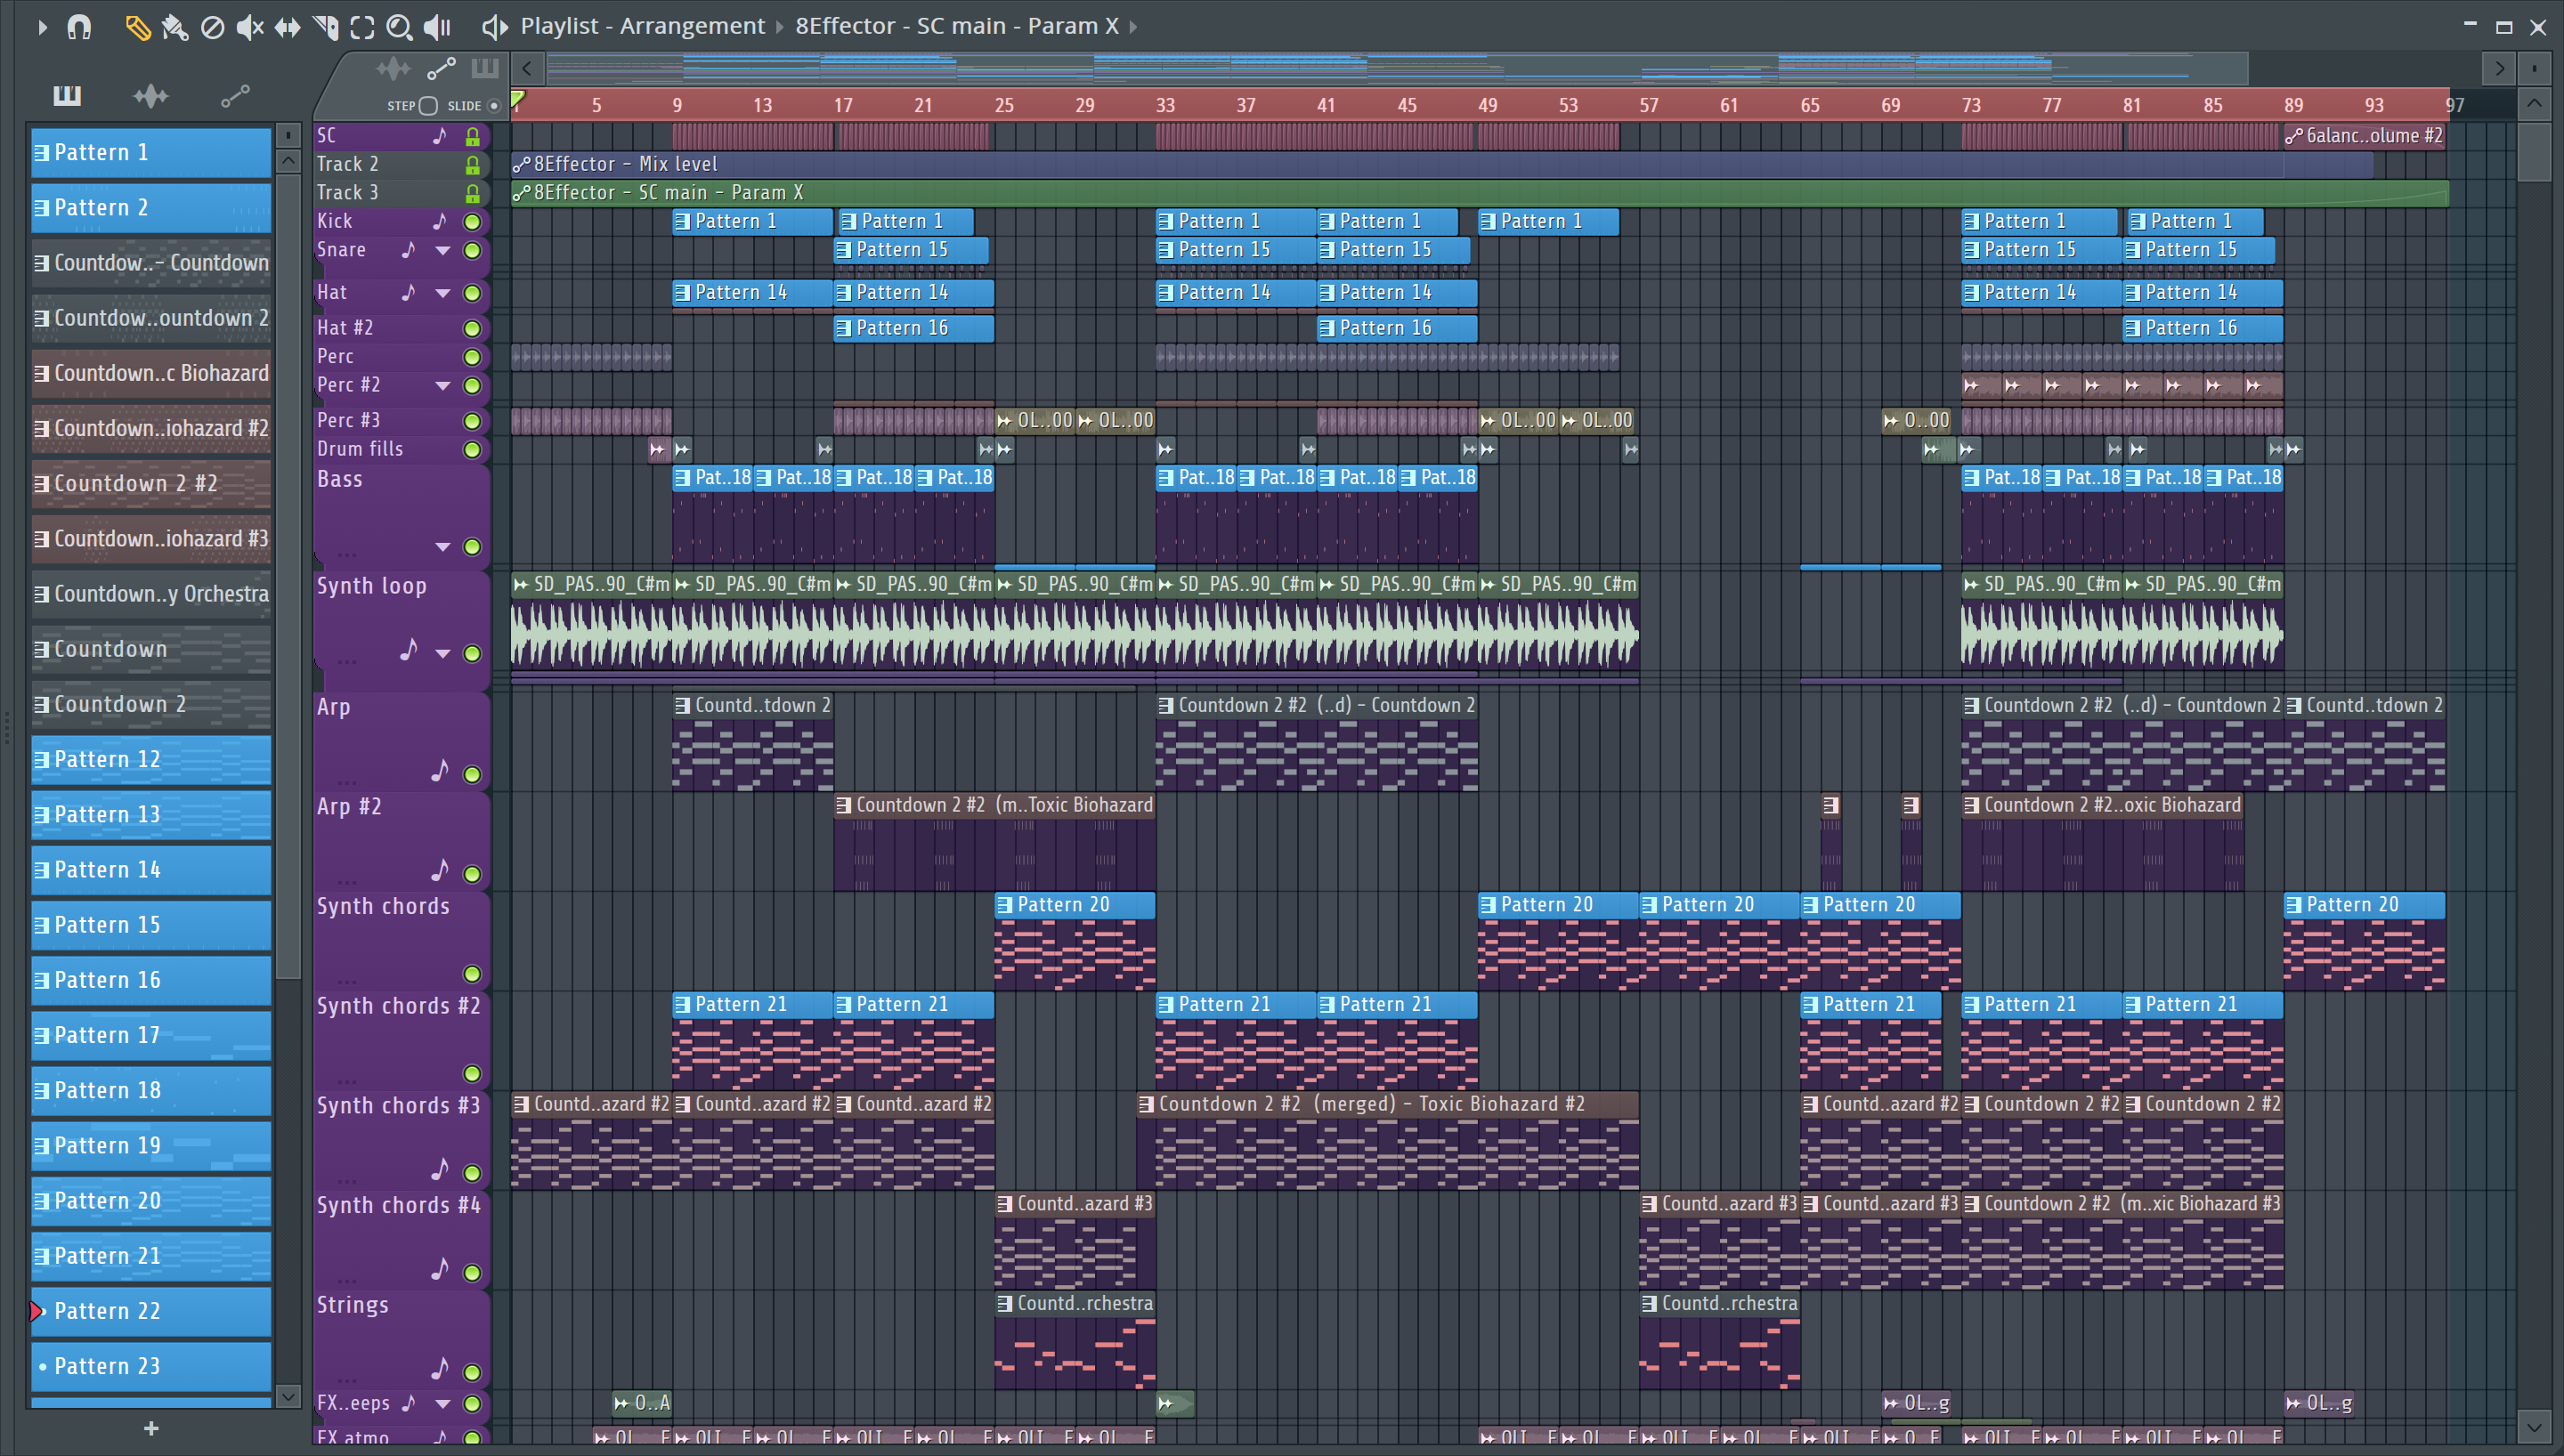Click the note icon on Synth chords #3
This screenshot has width=2564, height=1456.
[440, 1169]
